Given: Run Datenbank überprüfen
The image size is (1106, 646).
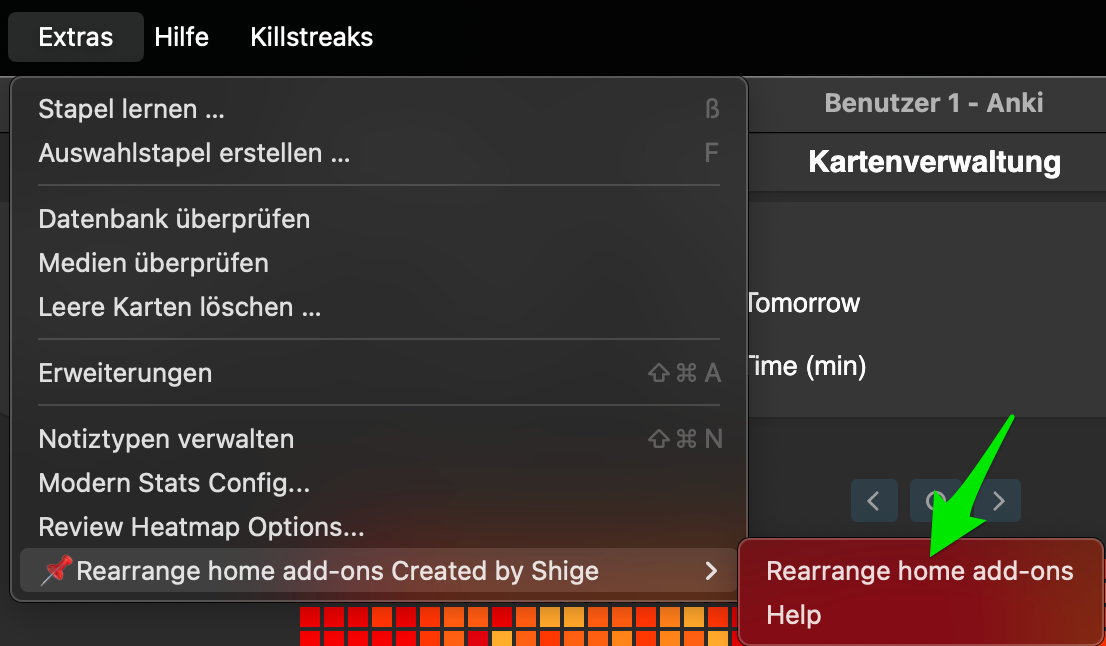Looking at the screenshot, I should pos(174,219).
